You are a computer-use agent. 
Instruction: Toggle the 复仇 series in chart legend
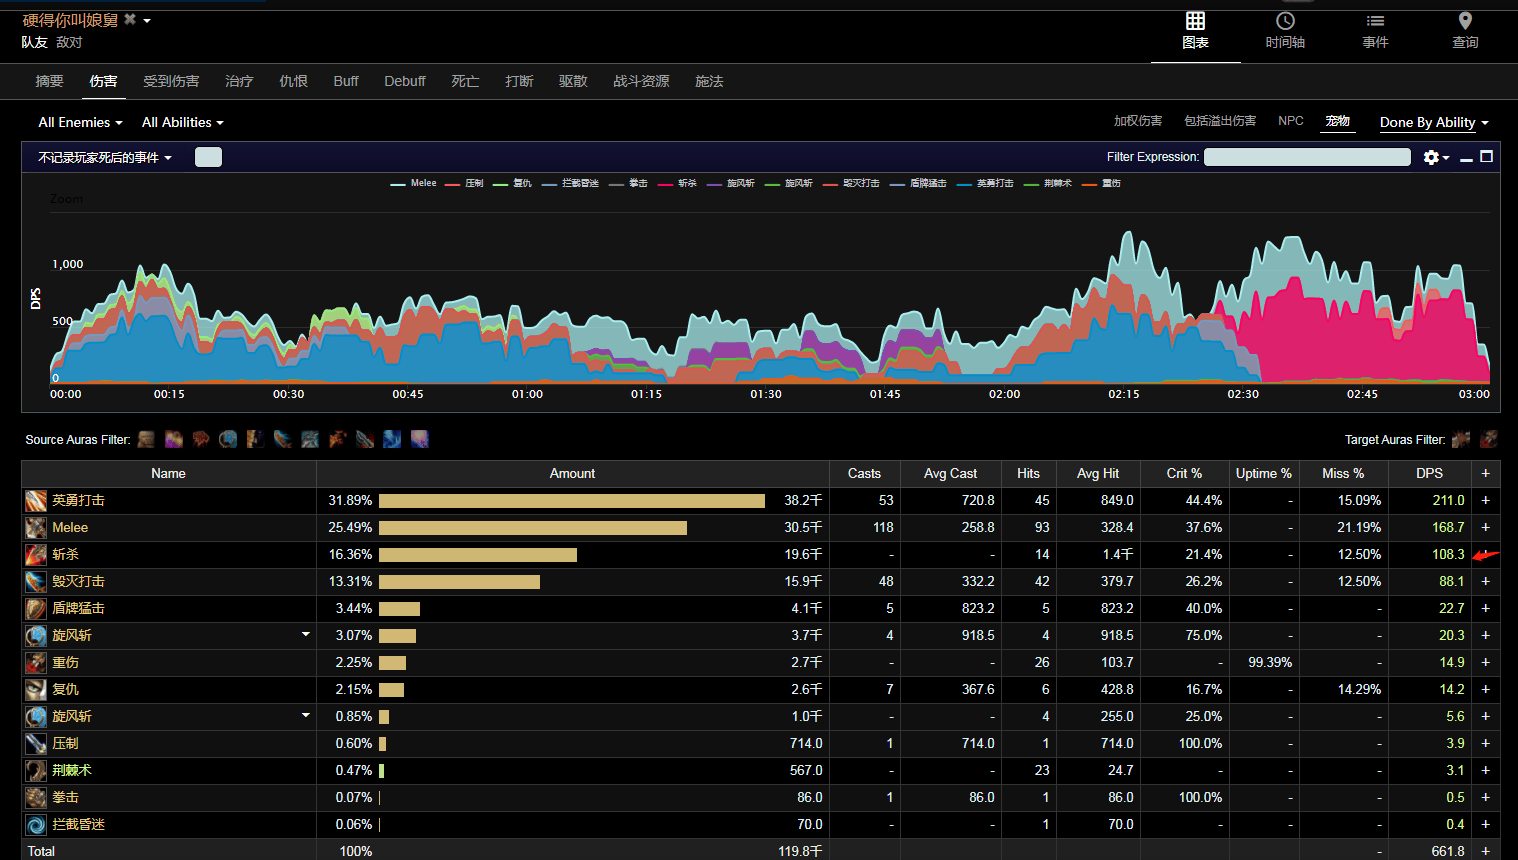(x=512, y=183)
